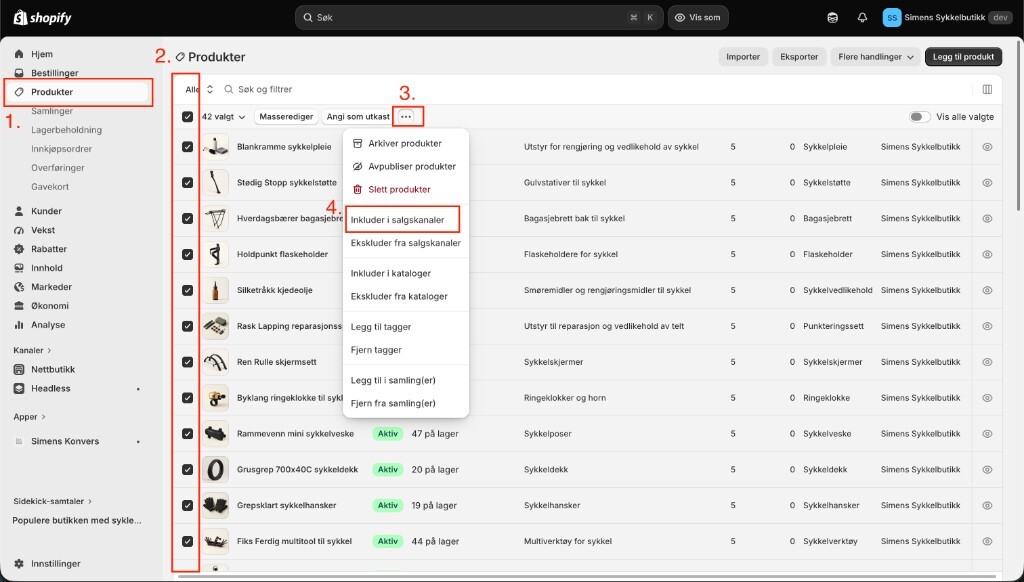The height and width of the screenshot is (582, 1024).
Task: Click the SS store avatar
Action: 891,18
